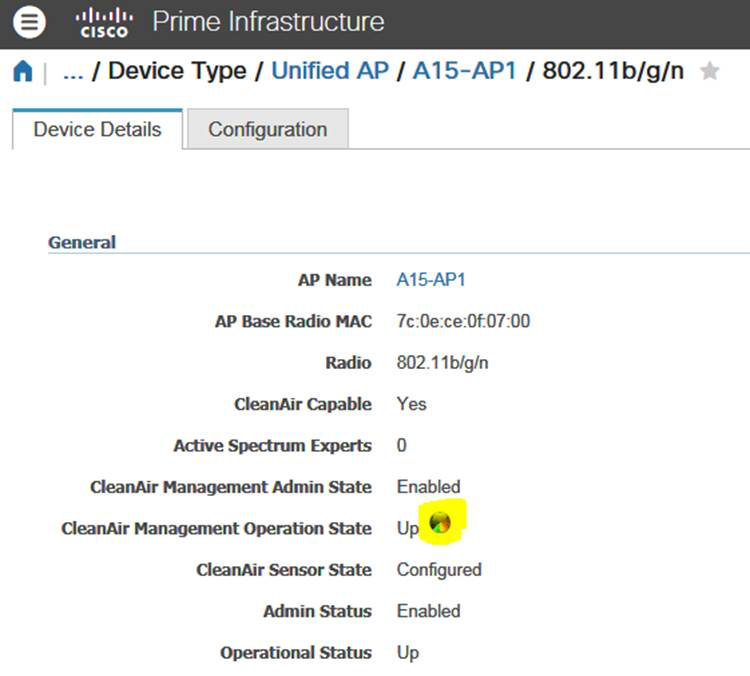Click the AP Base Radio MAC value
Viewport: 750px width, 676px height.
pyautogui.click(x=463, y=321)
